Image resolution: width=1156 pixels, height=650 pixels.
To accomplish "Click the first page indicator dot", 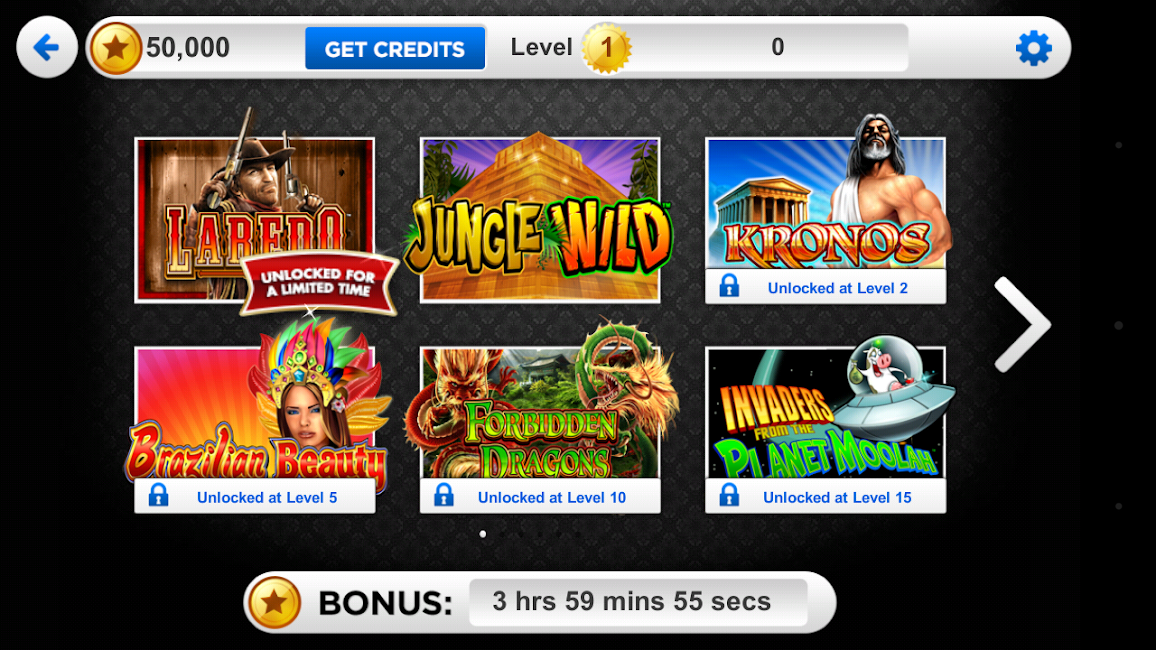I will coord(483,534).
